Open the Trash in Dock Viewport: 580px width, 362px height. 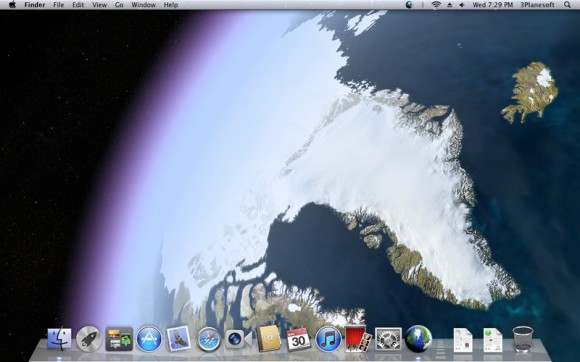tap(523, 339)
